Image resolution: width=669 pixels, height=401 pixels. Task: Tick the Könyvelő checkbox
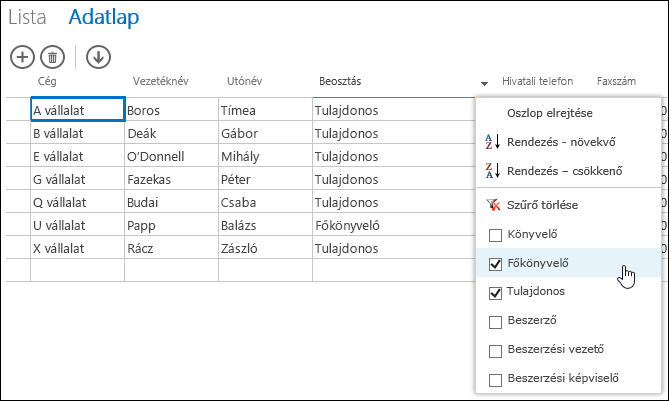coord(495,235)
